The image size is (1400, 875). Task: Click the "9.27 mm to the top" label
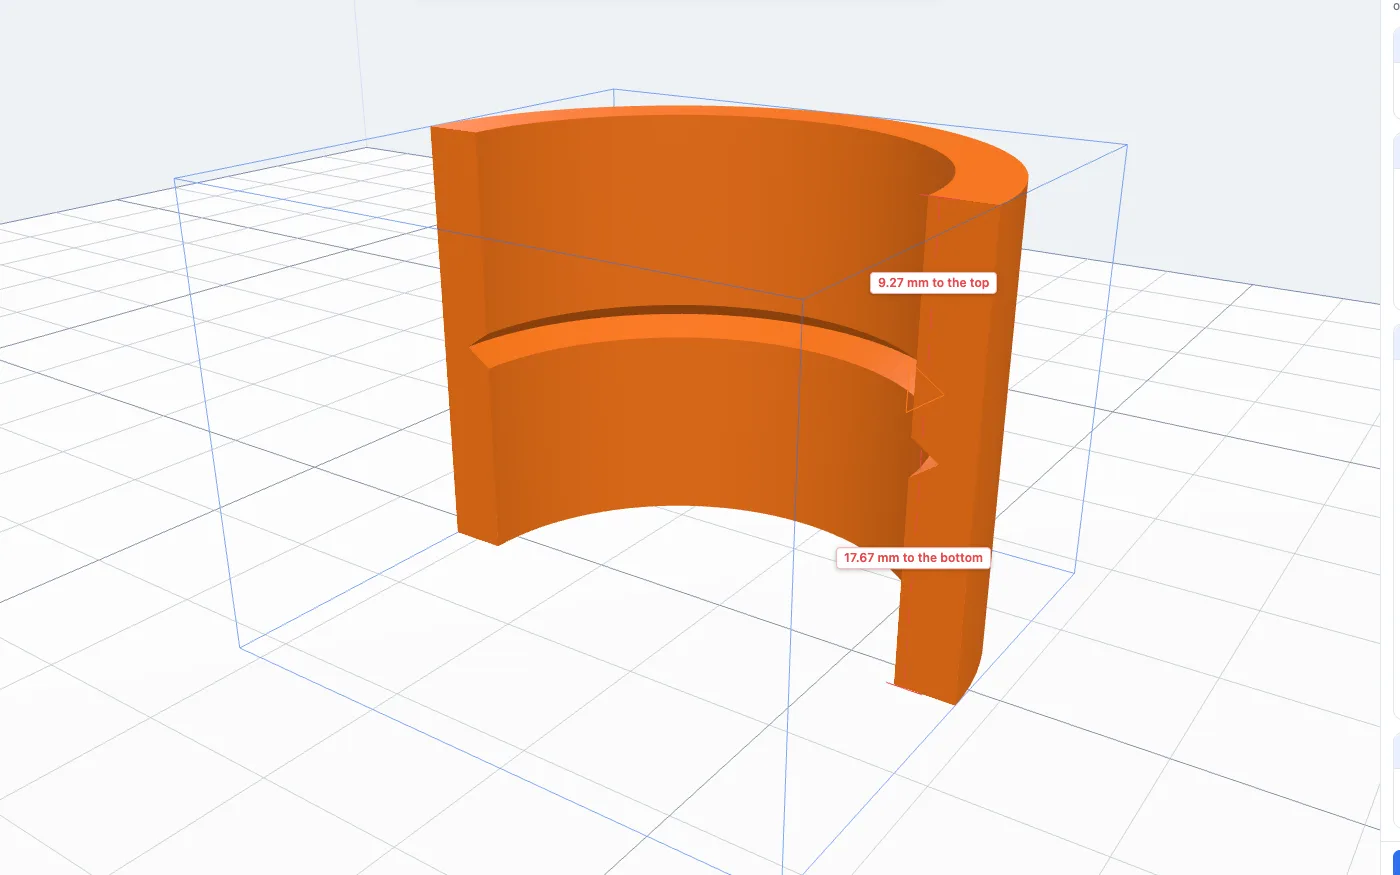[x=933, y=283]
